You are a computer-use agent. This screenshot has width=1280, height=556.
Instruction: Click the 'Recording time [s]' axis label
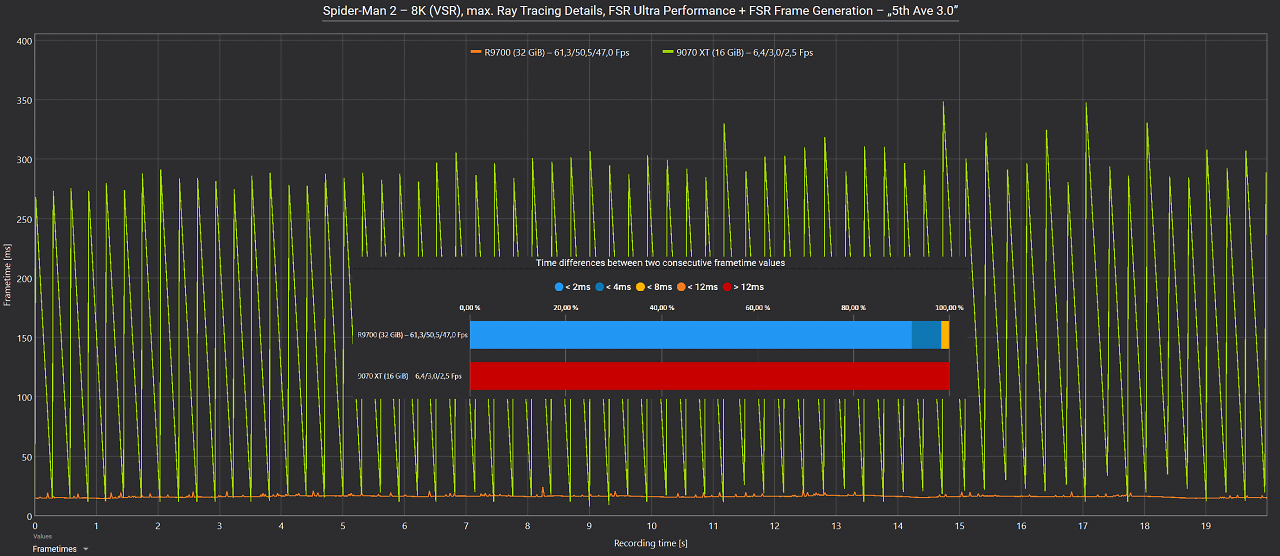tap(651, 543)
